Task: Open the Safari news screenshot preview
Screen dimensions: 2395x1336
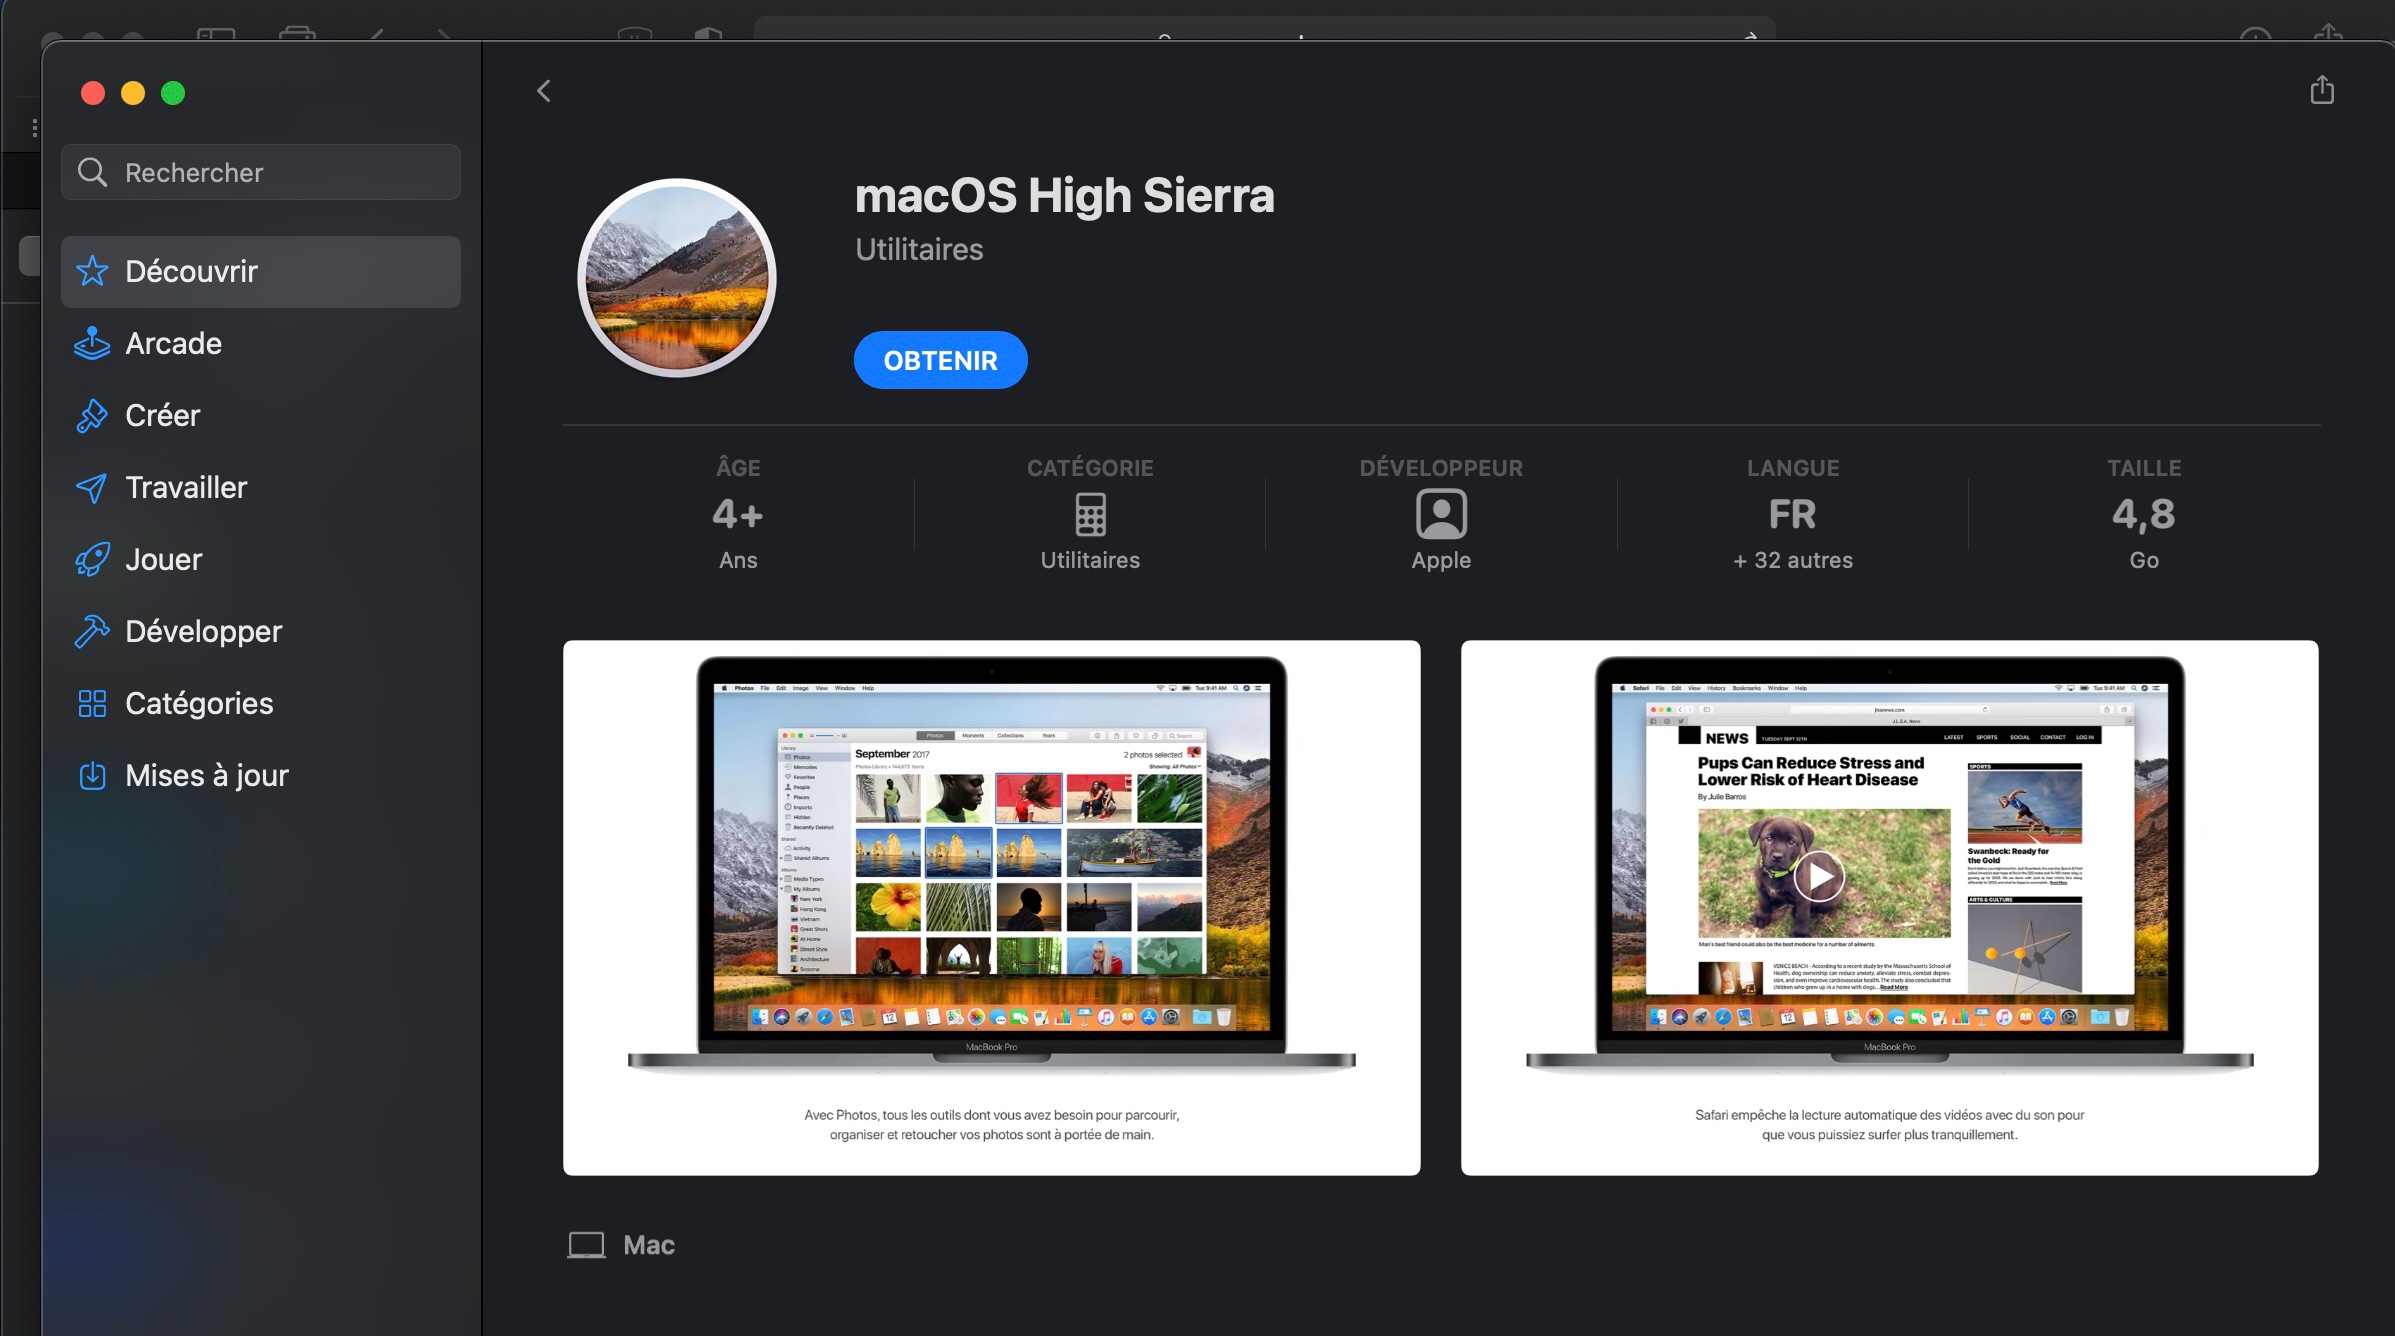Action: click(1888, 906)
